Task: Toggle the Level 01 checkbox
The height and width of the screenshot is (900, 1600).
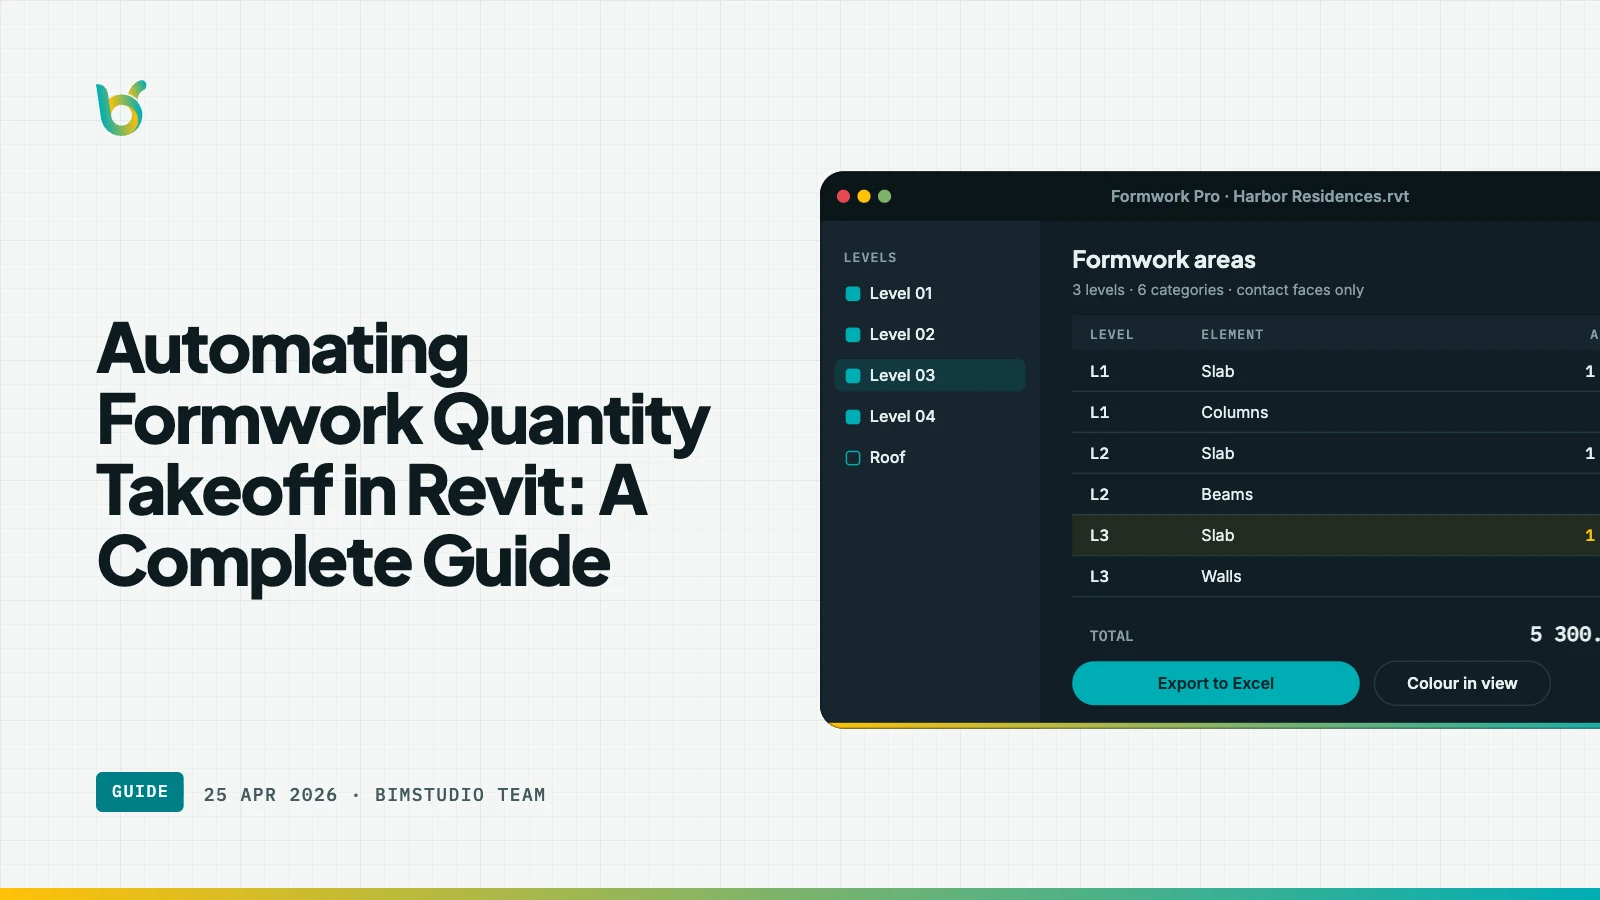Action: coord(853,294)
